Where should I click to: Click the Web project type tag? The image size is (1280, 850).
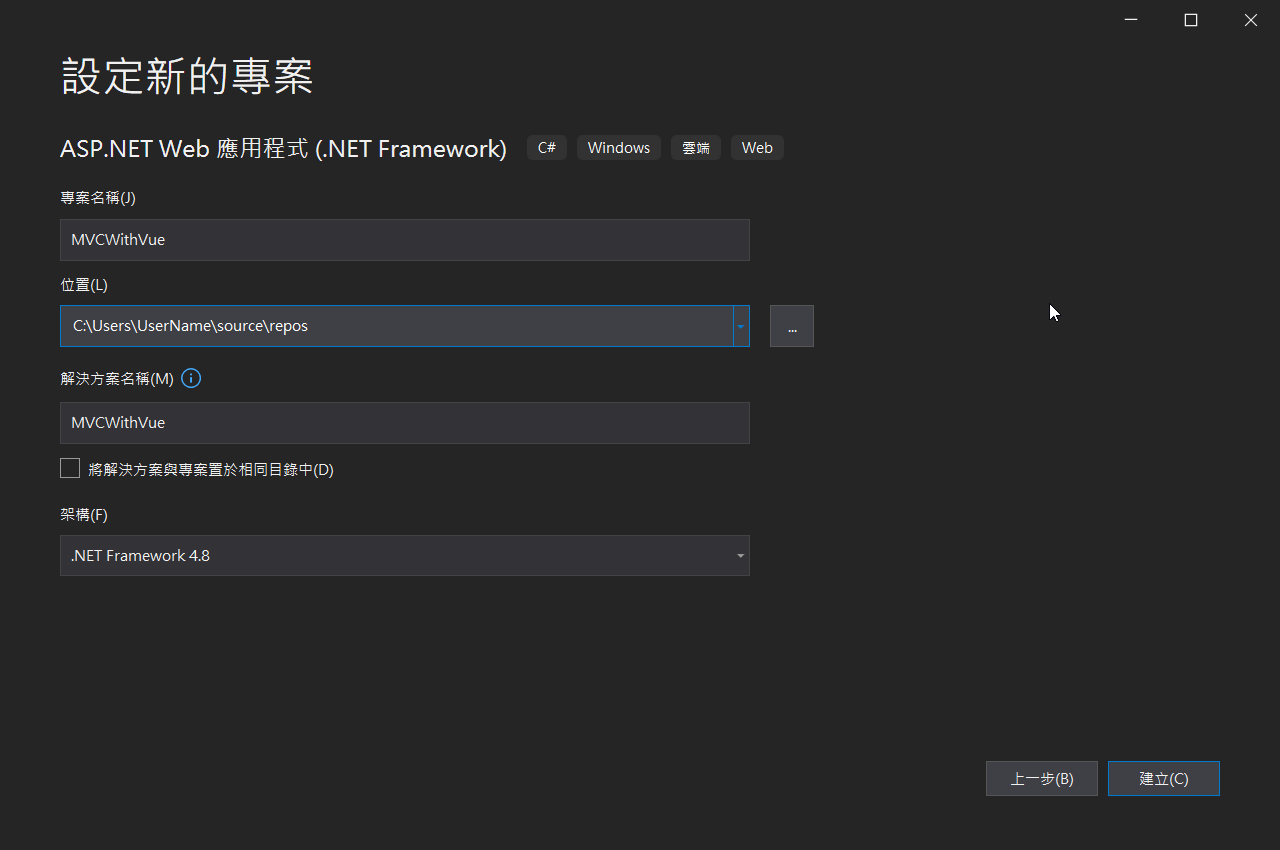(x=757, y=148)
